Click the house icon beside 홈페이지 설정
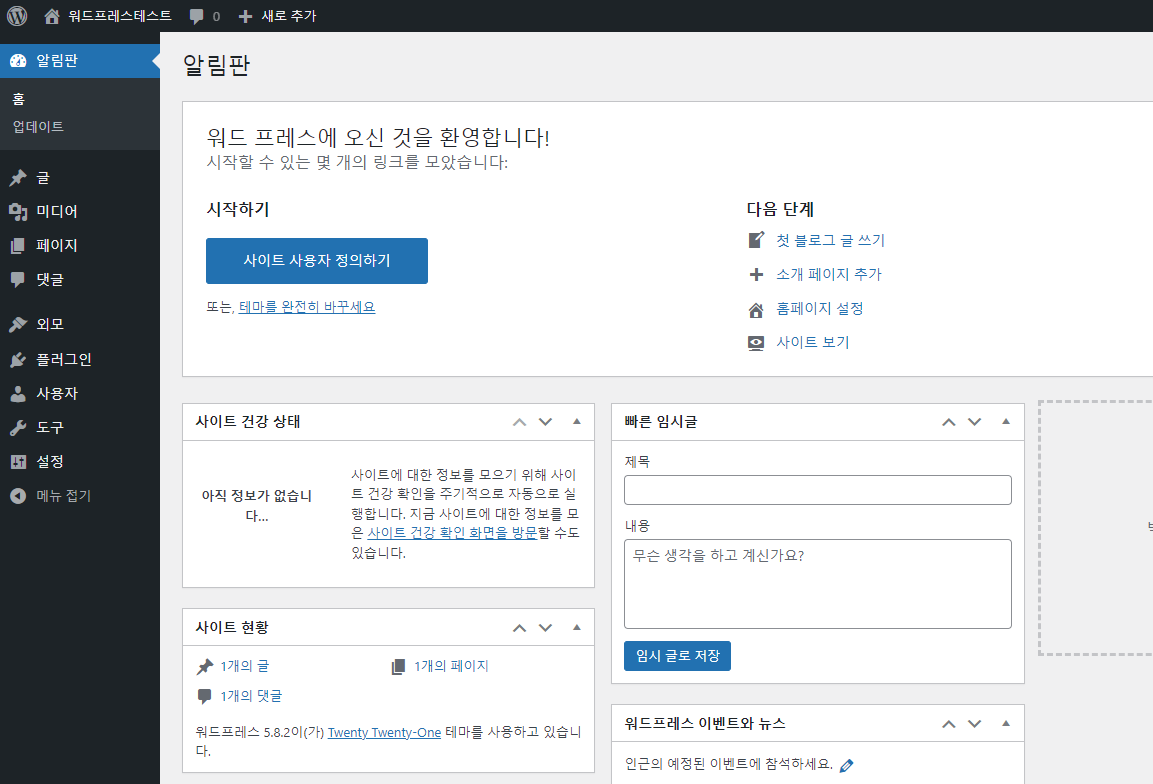The image size is (1153, 784). (756, 310)
